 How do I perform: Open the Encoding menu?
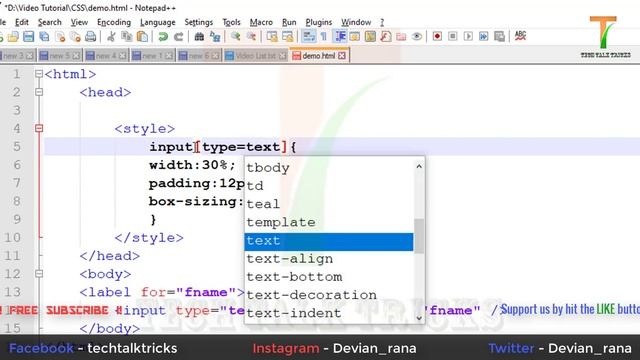[x=114, y=22]
